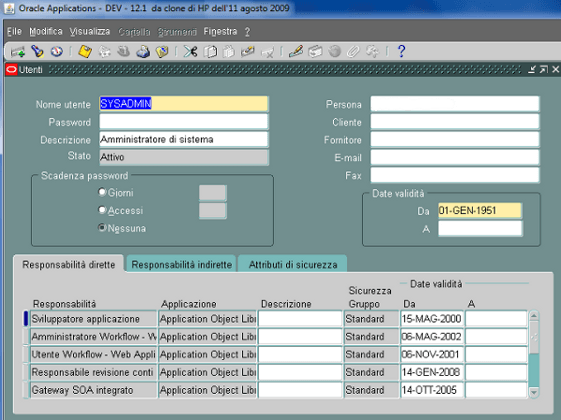Open Find with the flashlight icon
This screenshot has height=420, width=561.
click(37, 52)
